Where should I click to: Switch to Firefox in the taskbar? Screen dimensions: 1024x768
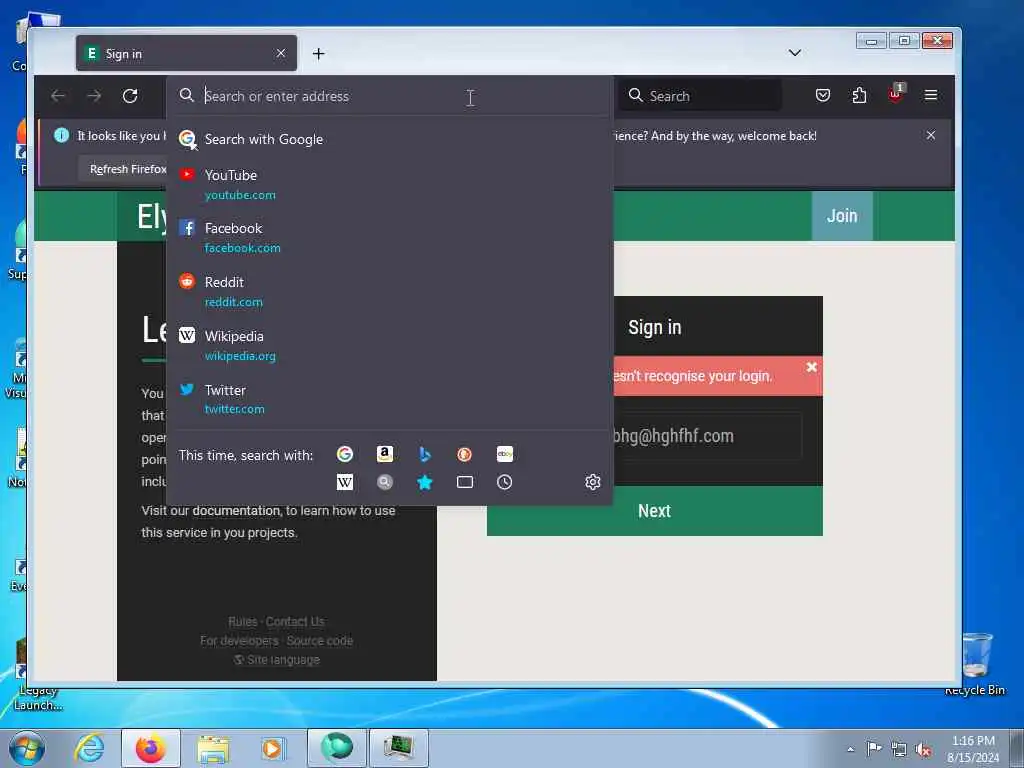tap(151, 748)
